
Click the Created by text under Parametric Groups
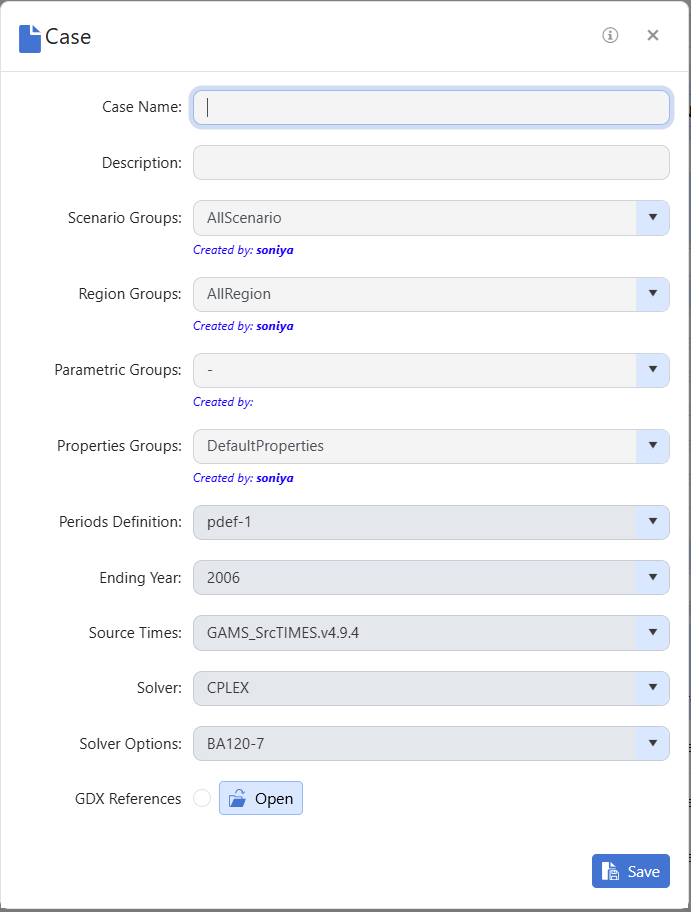point(223,402)
